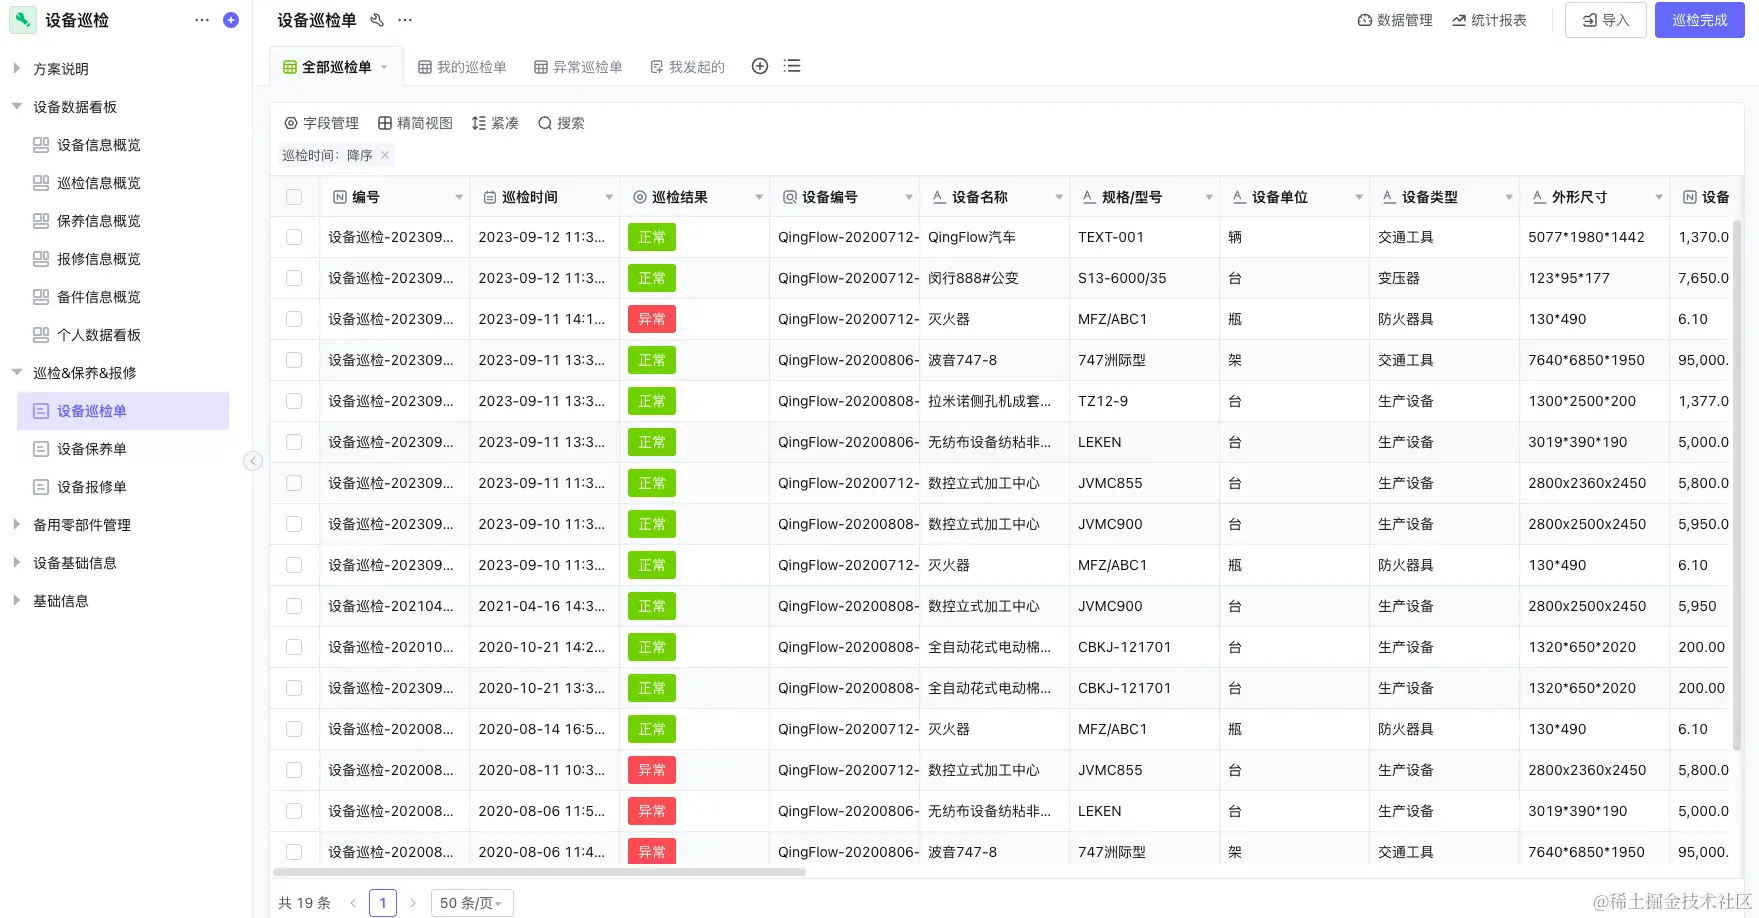
Task: Open the 设备单位 column dropdown arrow
Action: coord(1359,197)
